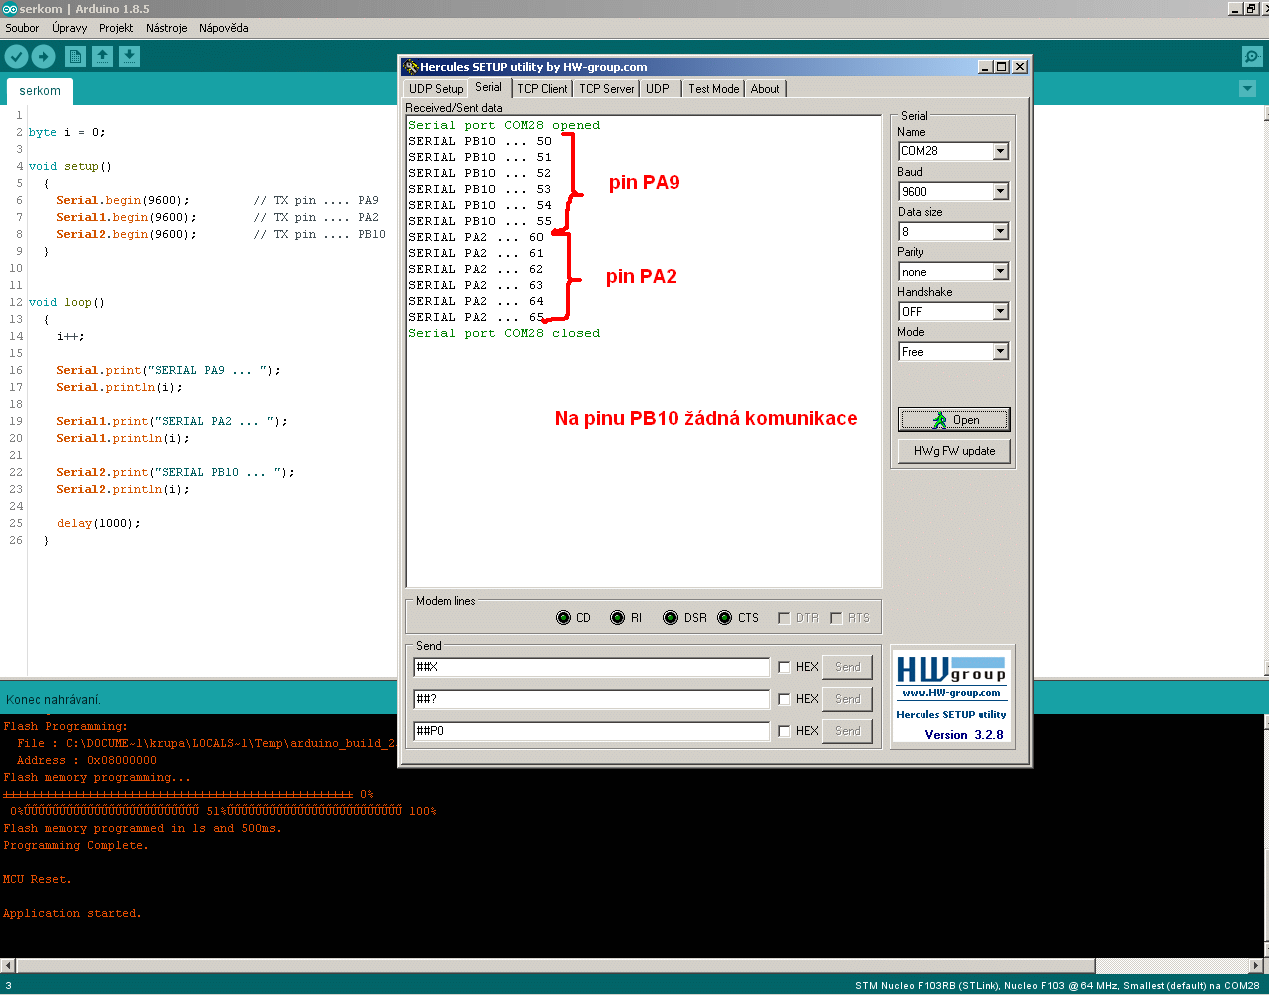This screenshot has height=995, width=1269.
Task: Click the CD modem line indicator
Action: coord(564,618)
